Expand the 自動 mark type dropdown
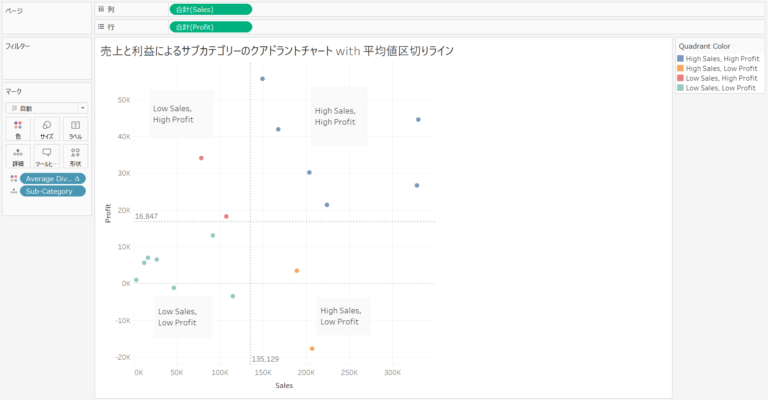Image resolution: width=768 pixels, height=400 pixels. 46,107
